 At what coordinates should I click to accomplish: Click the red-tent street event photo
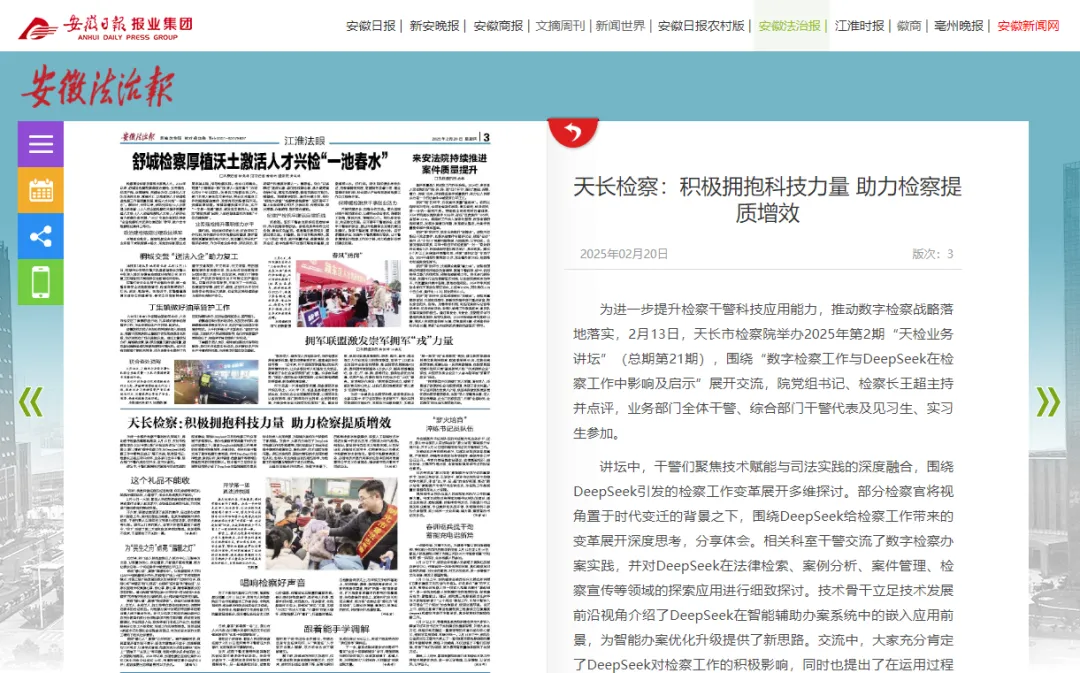click(349, 293)
